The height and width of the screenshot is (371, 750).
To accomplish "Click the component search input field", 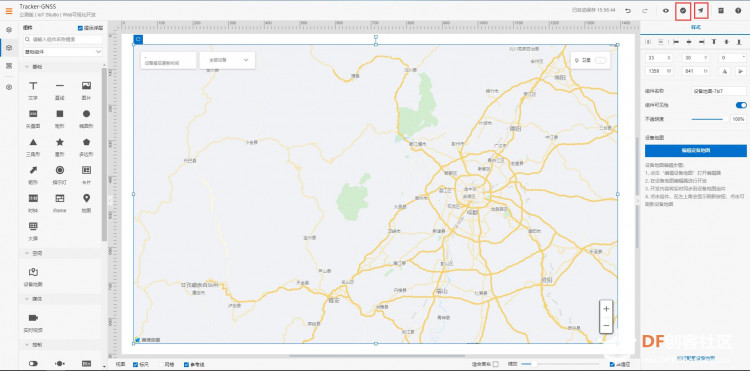I will (x=63, y=39).
